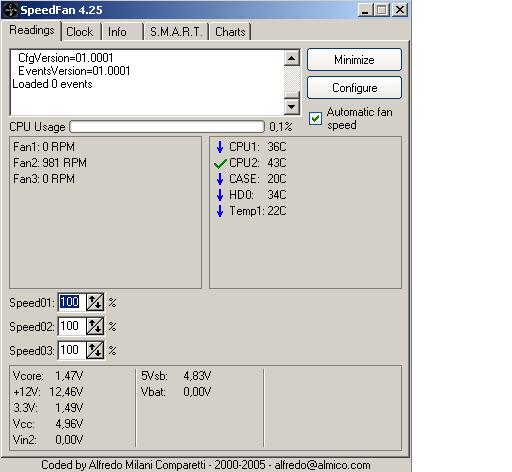The width and height of the screenshot is (512, 472).
Task: Click the 'CfgVersion=01.0001' log line
Action: click(66, 58)
